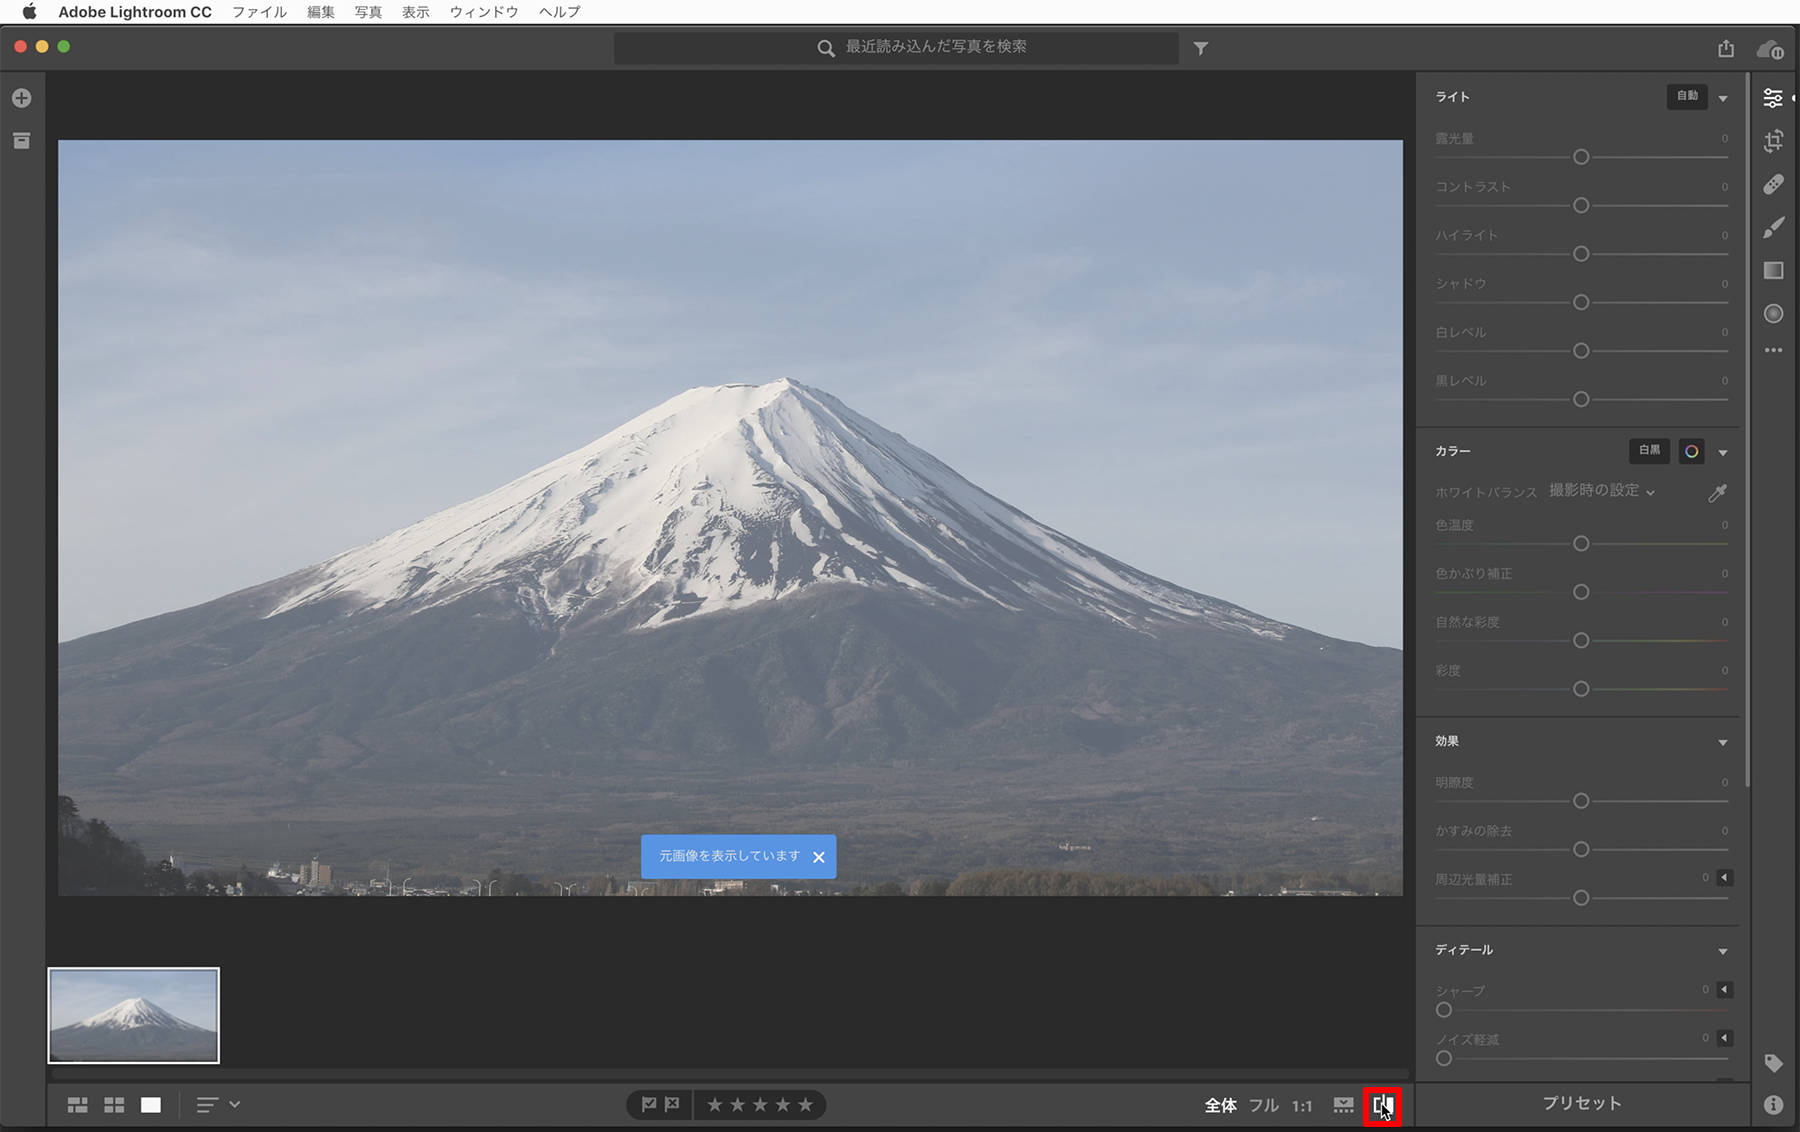Viewport: 1800px width, 1132px height.
Task: Open the three-dot more options menu
Action: 1773,350
